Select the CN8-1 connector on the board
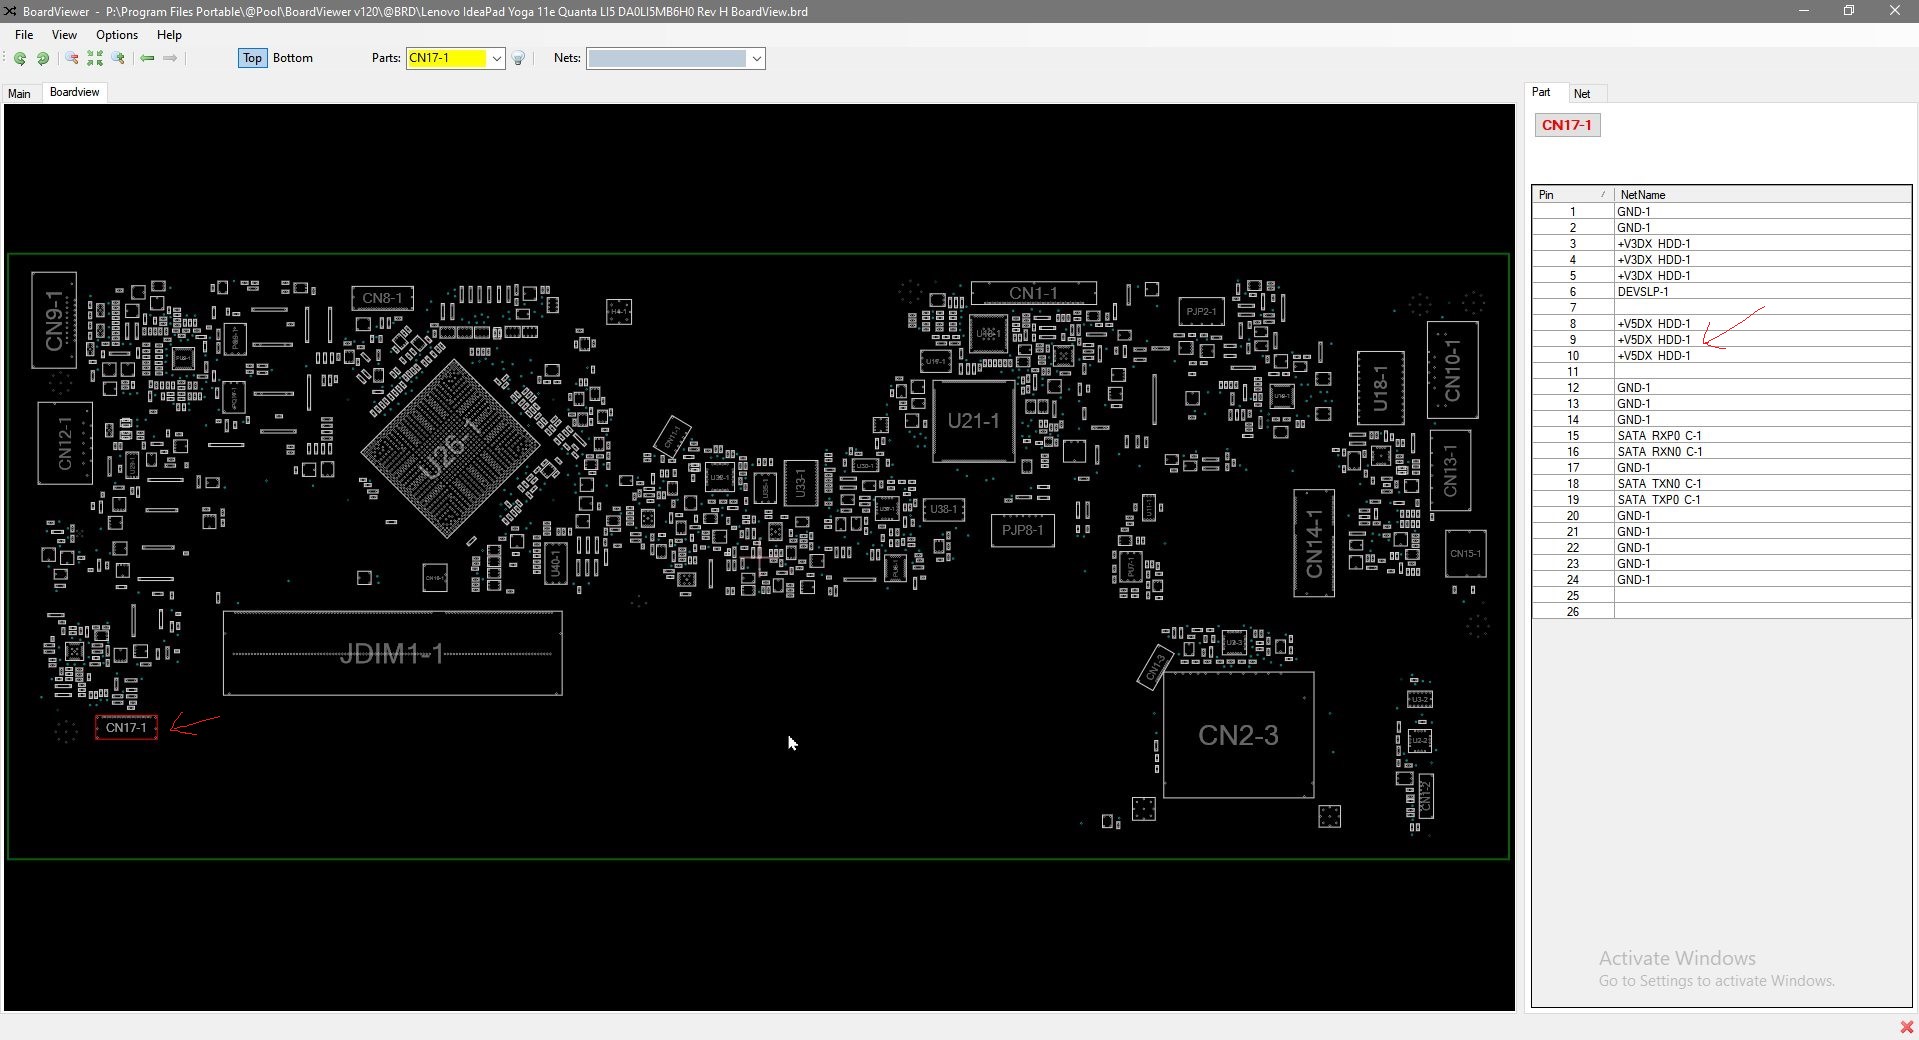 382,298
